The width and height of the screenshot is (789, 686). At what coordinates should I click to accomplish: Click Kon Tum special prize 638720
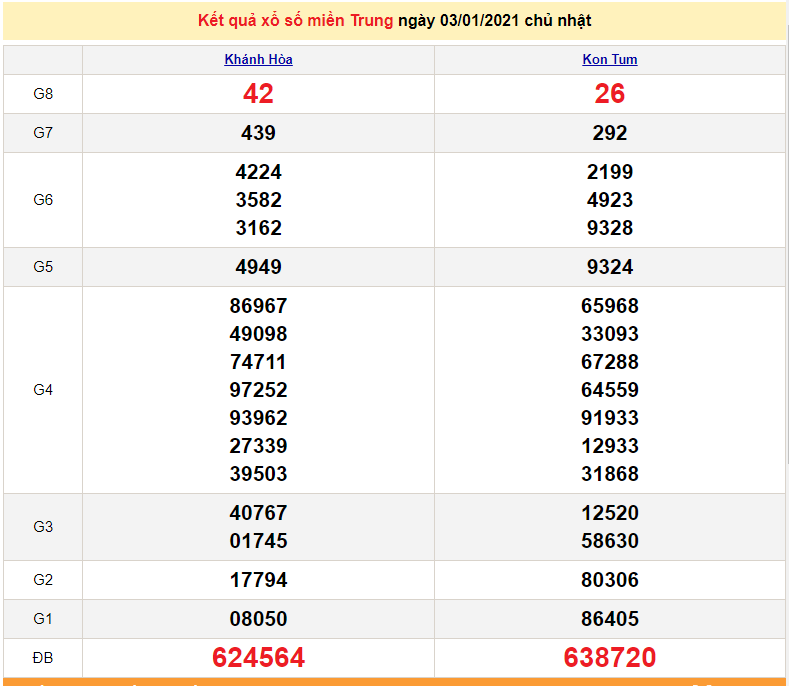[609, 657]
